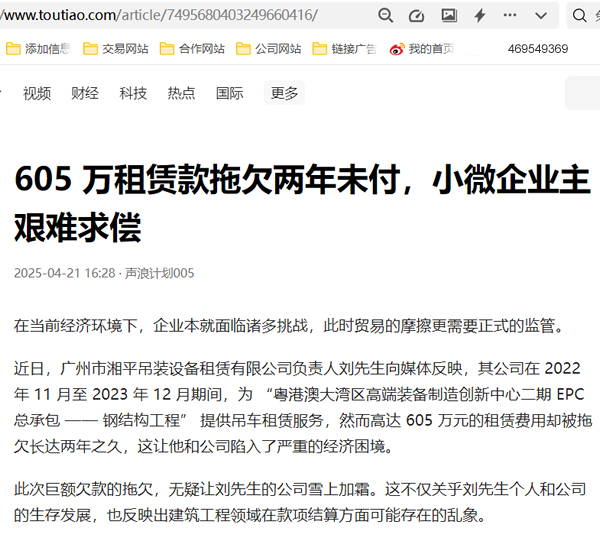Screen dimensions: 600x535
Task: Open the Weibo 我的首页 bookmark
Action: [x=422, y=49]
